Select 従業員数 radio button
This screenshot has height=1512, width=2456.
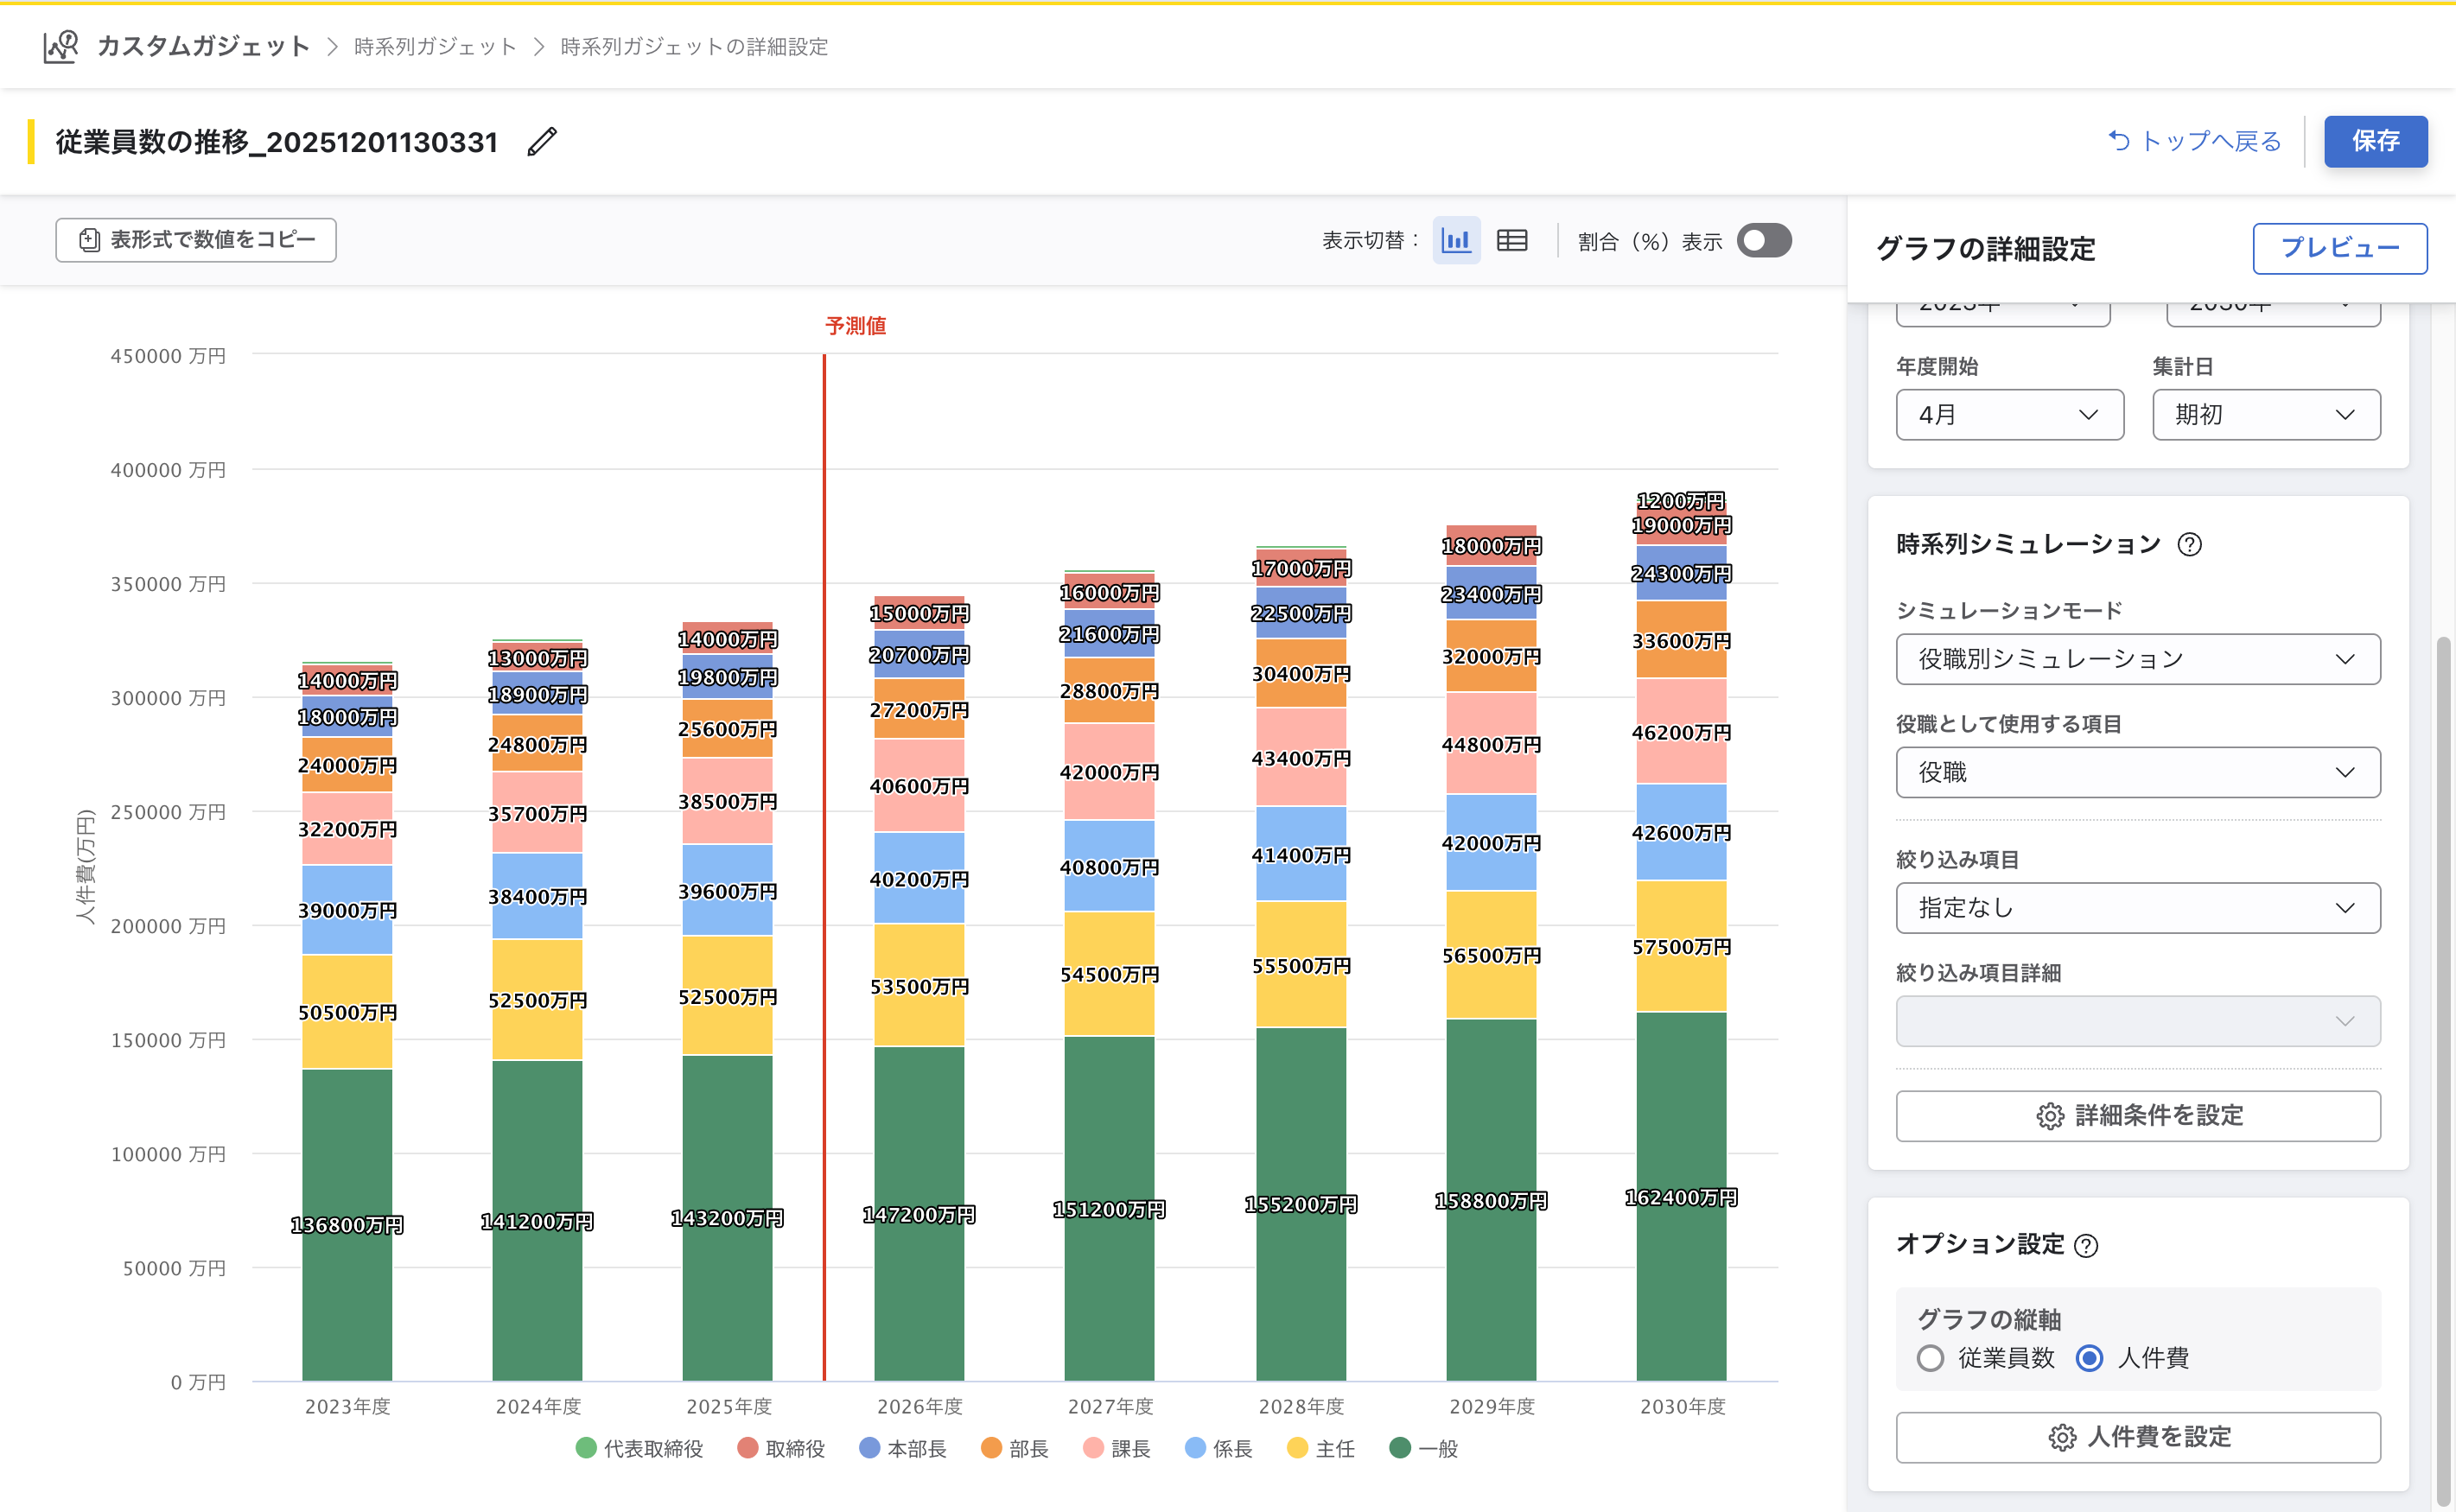point(1930,1358)
